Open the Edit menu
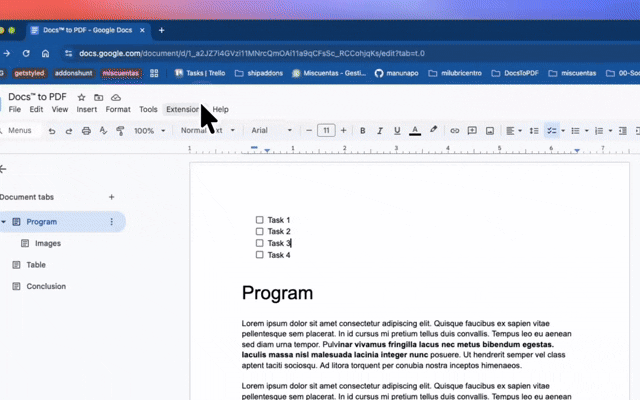The width and height of the screenshot is (640, 400). 36,109
